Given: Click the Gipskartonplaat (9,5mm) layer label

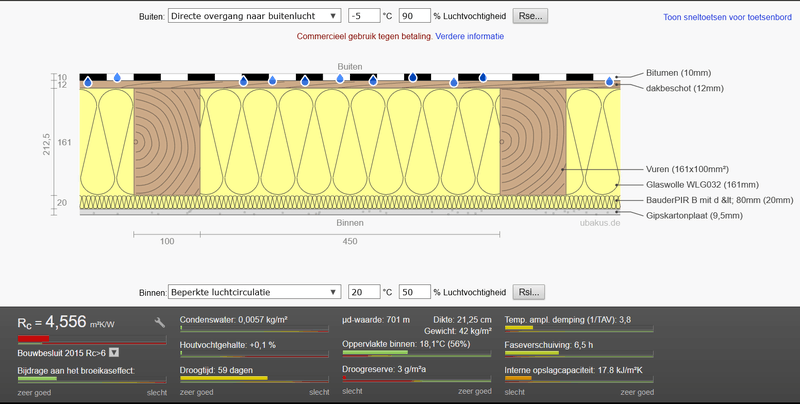Looking at the screenshot, I should 694,215.
